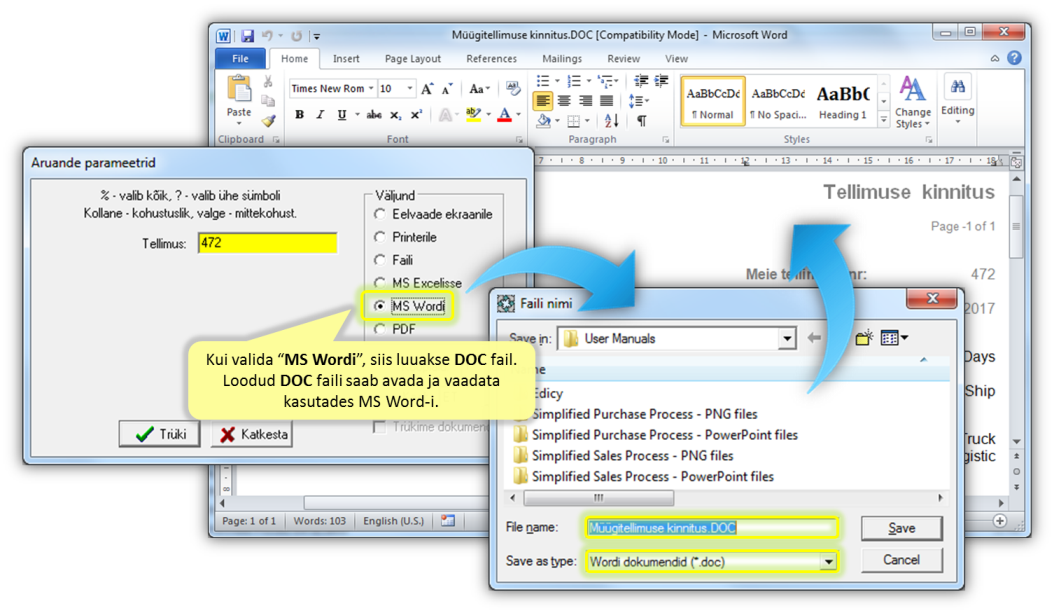This screenshot has height=613, width=1054.
Task: Switch to the Review ribbon tab
Action: pyautogui.click(x=623, y=58)
